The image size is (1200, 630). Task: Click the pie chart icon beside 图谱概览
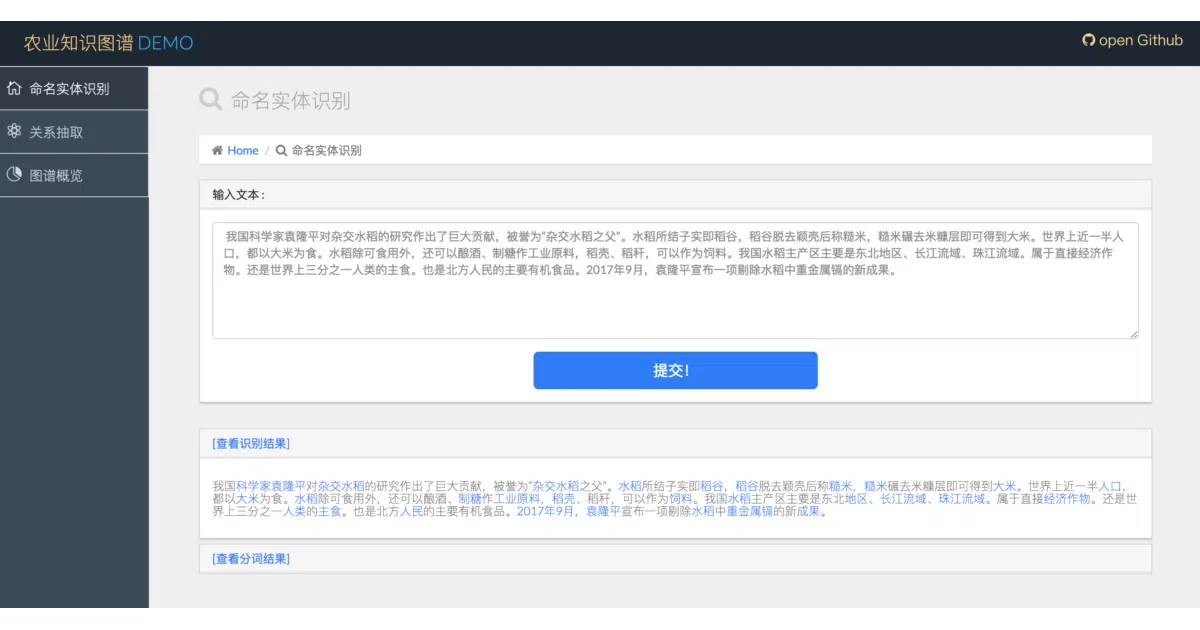[x=14, y=174]
